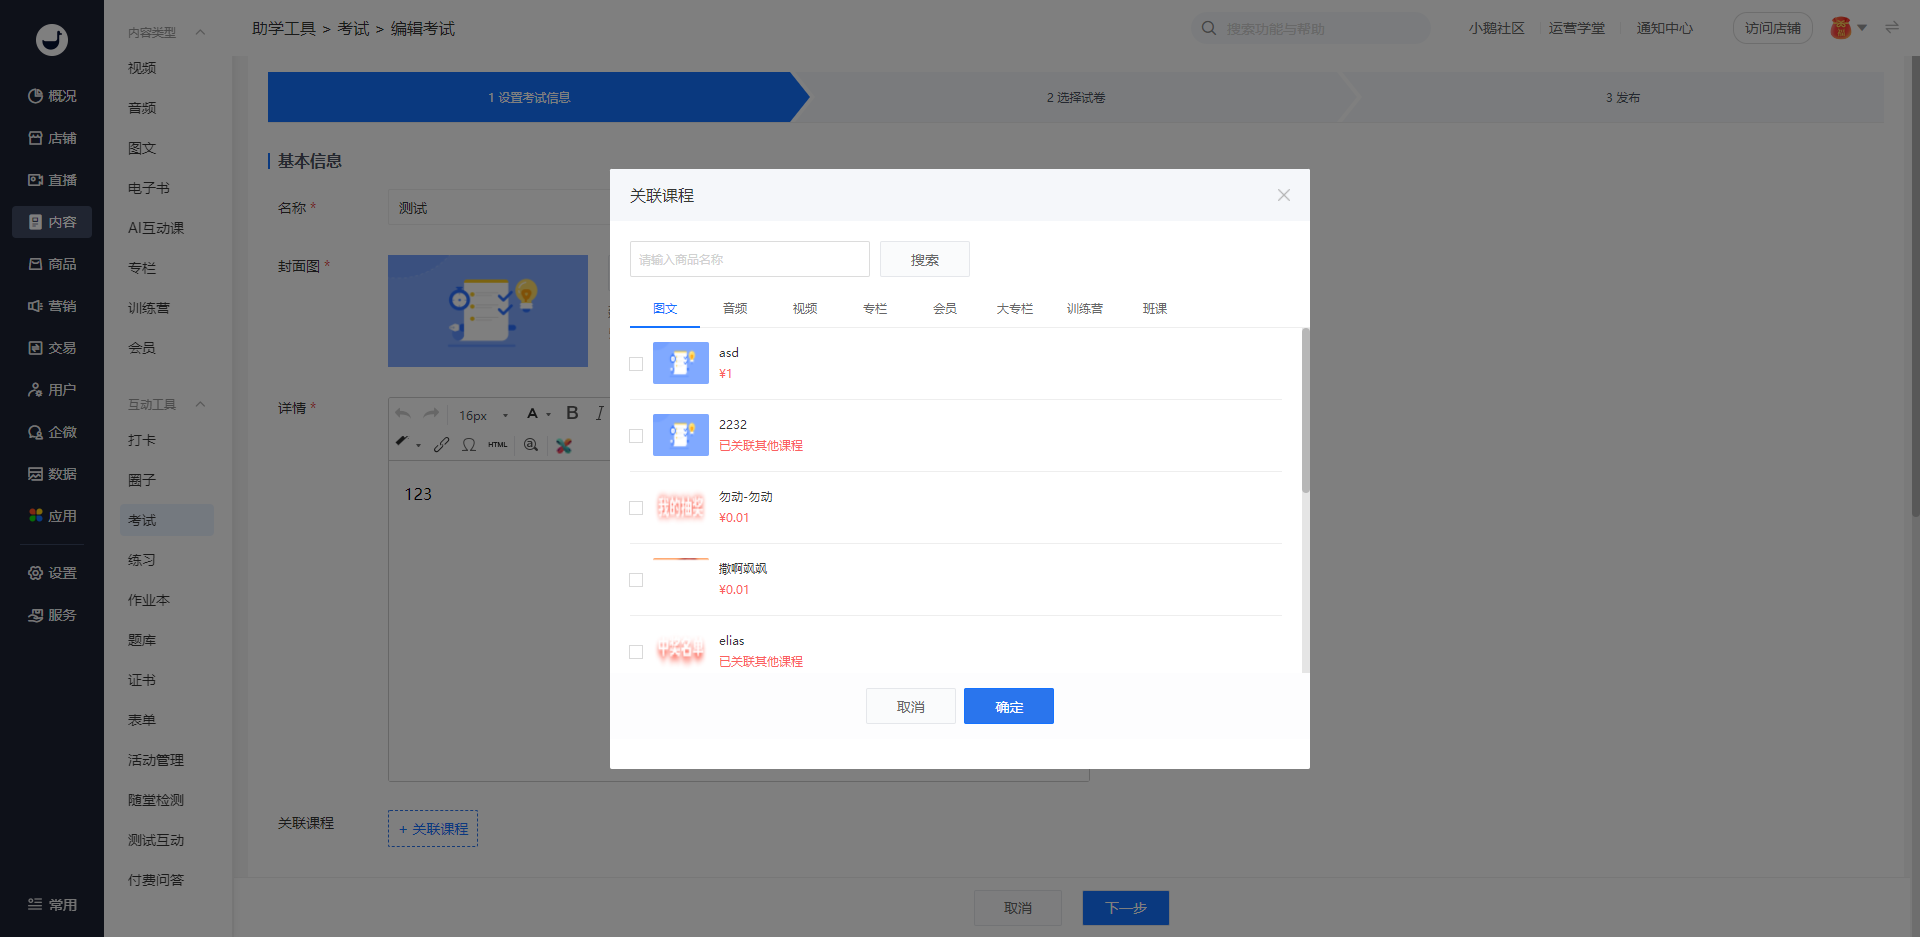The width and height of the screenshot is (1920, 937).
Task: Click the switch arrows icon at top right
Action: (1891, 28)
